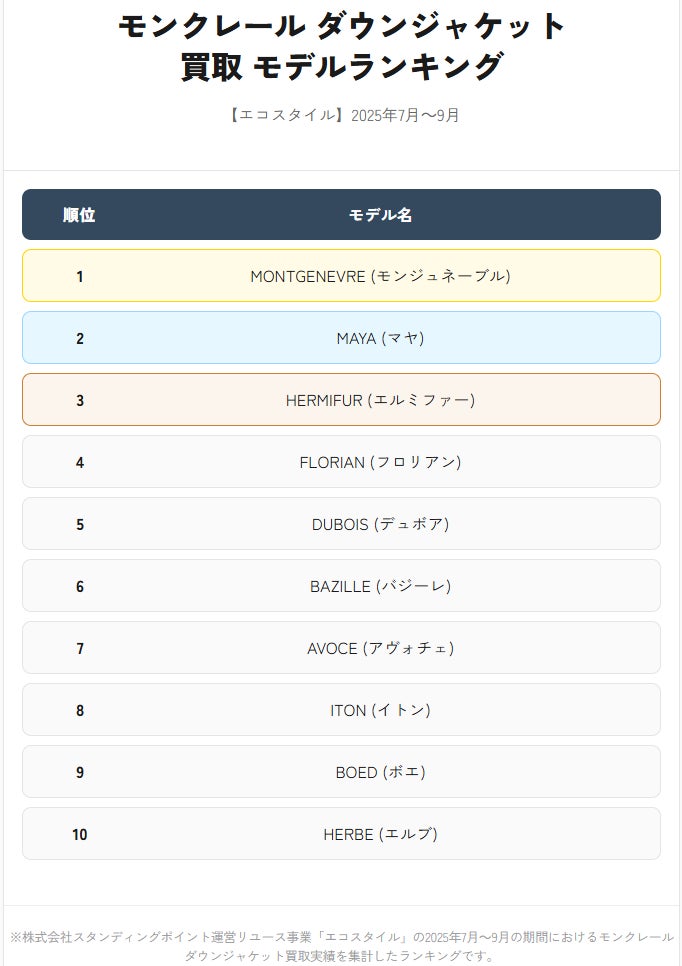Click rank number 3 in the bronze row
Screen dimensions: 682x966
coord(79,400)
